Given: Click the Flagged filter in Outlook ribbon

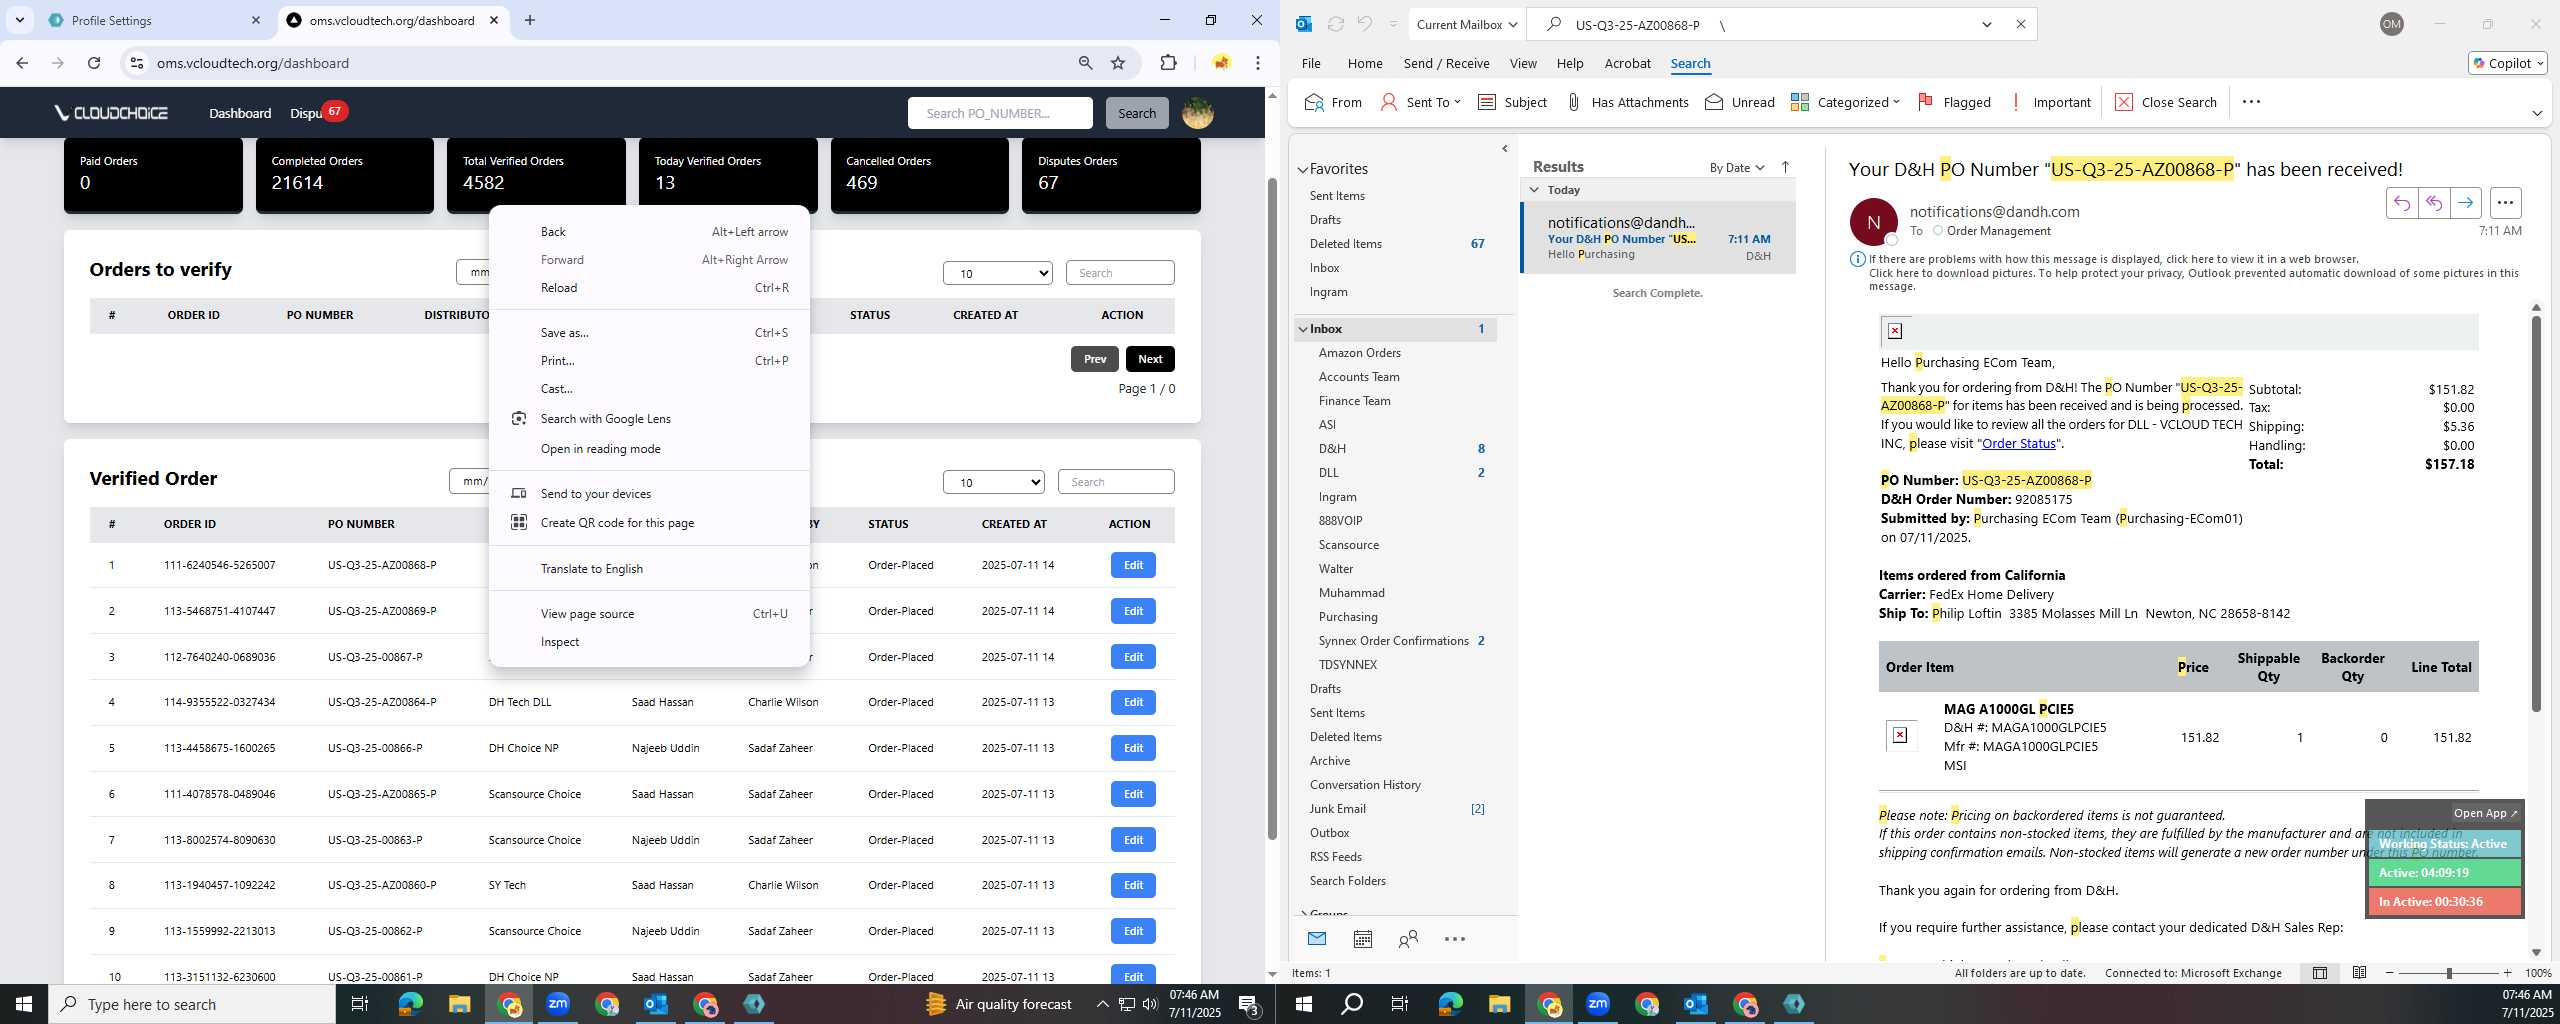Looking at the screenshot, I should 1954,102.
